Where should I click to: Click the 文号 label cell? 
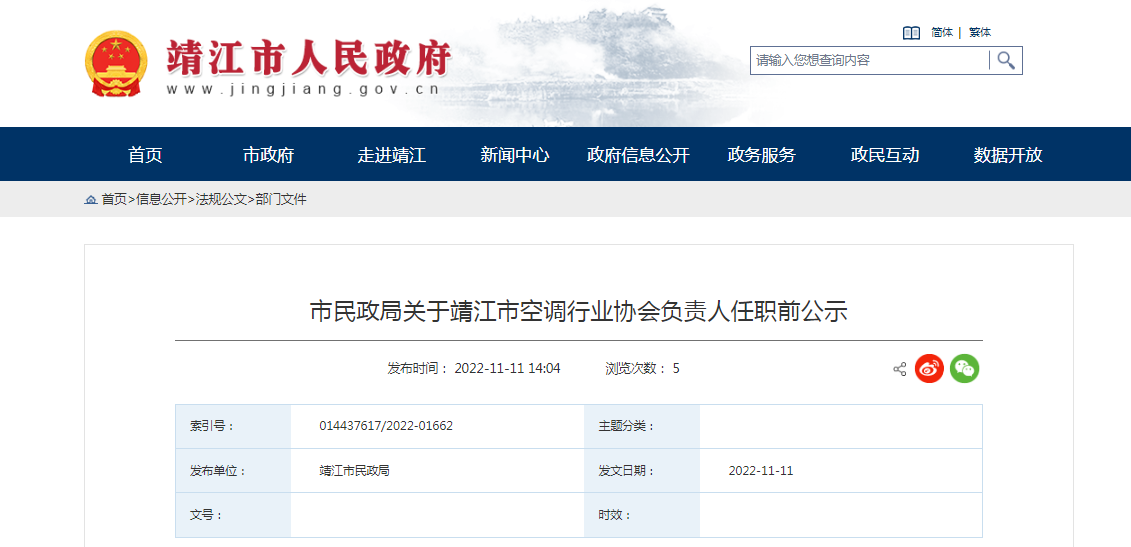click(233, 515)
